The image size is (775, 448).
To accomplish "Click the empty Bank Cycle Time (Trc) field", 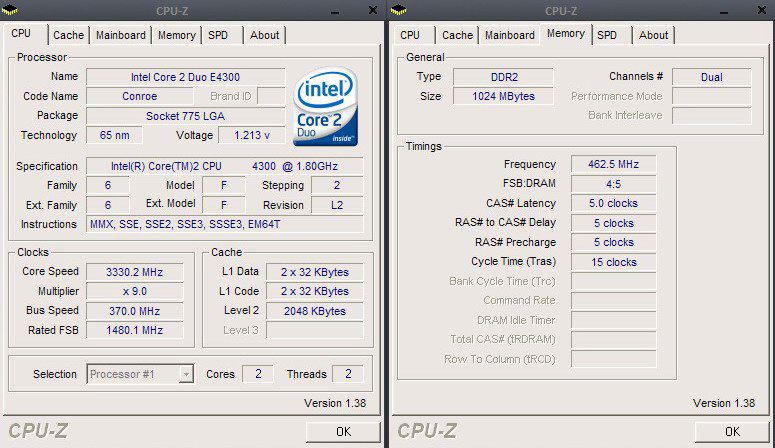I will pyautogui.click(x=613, y=281).
